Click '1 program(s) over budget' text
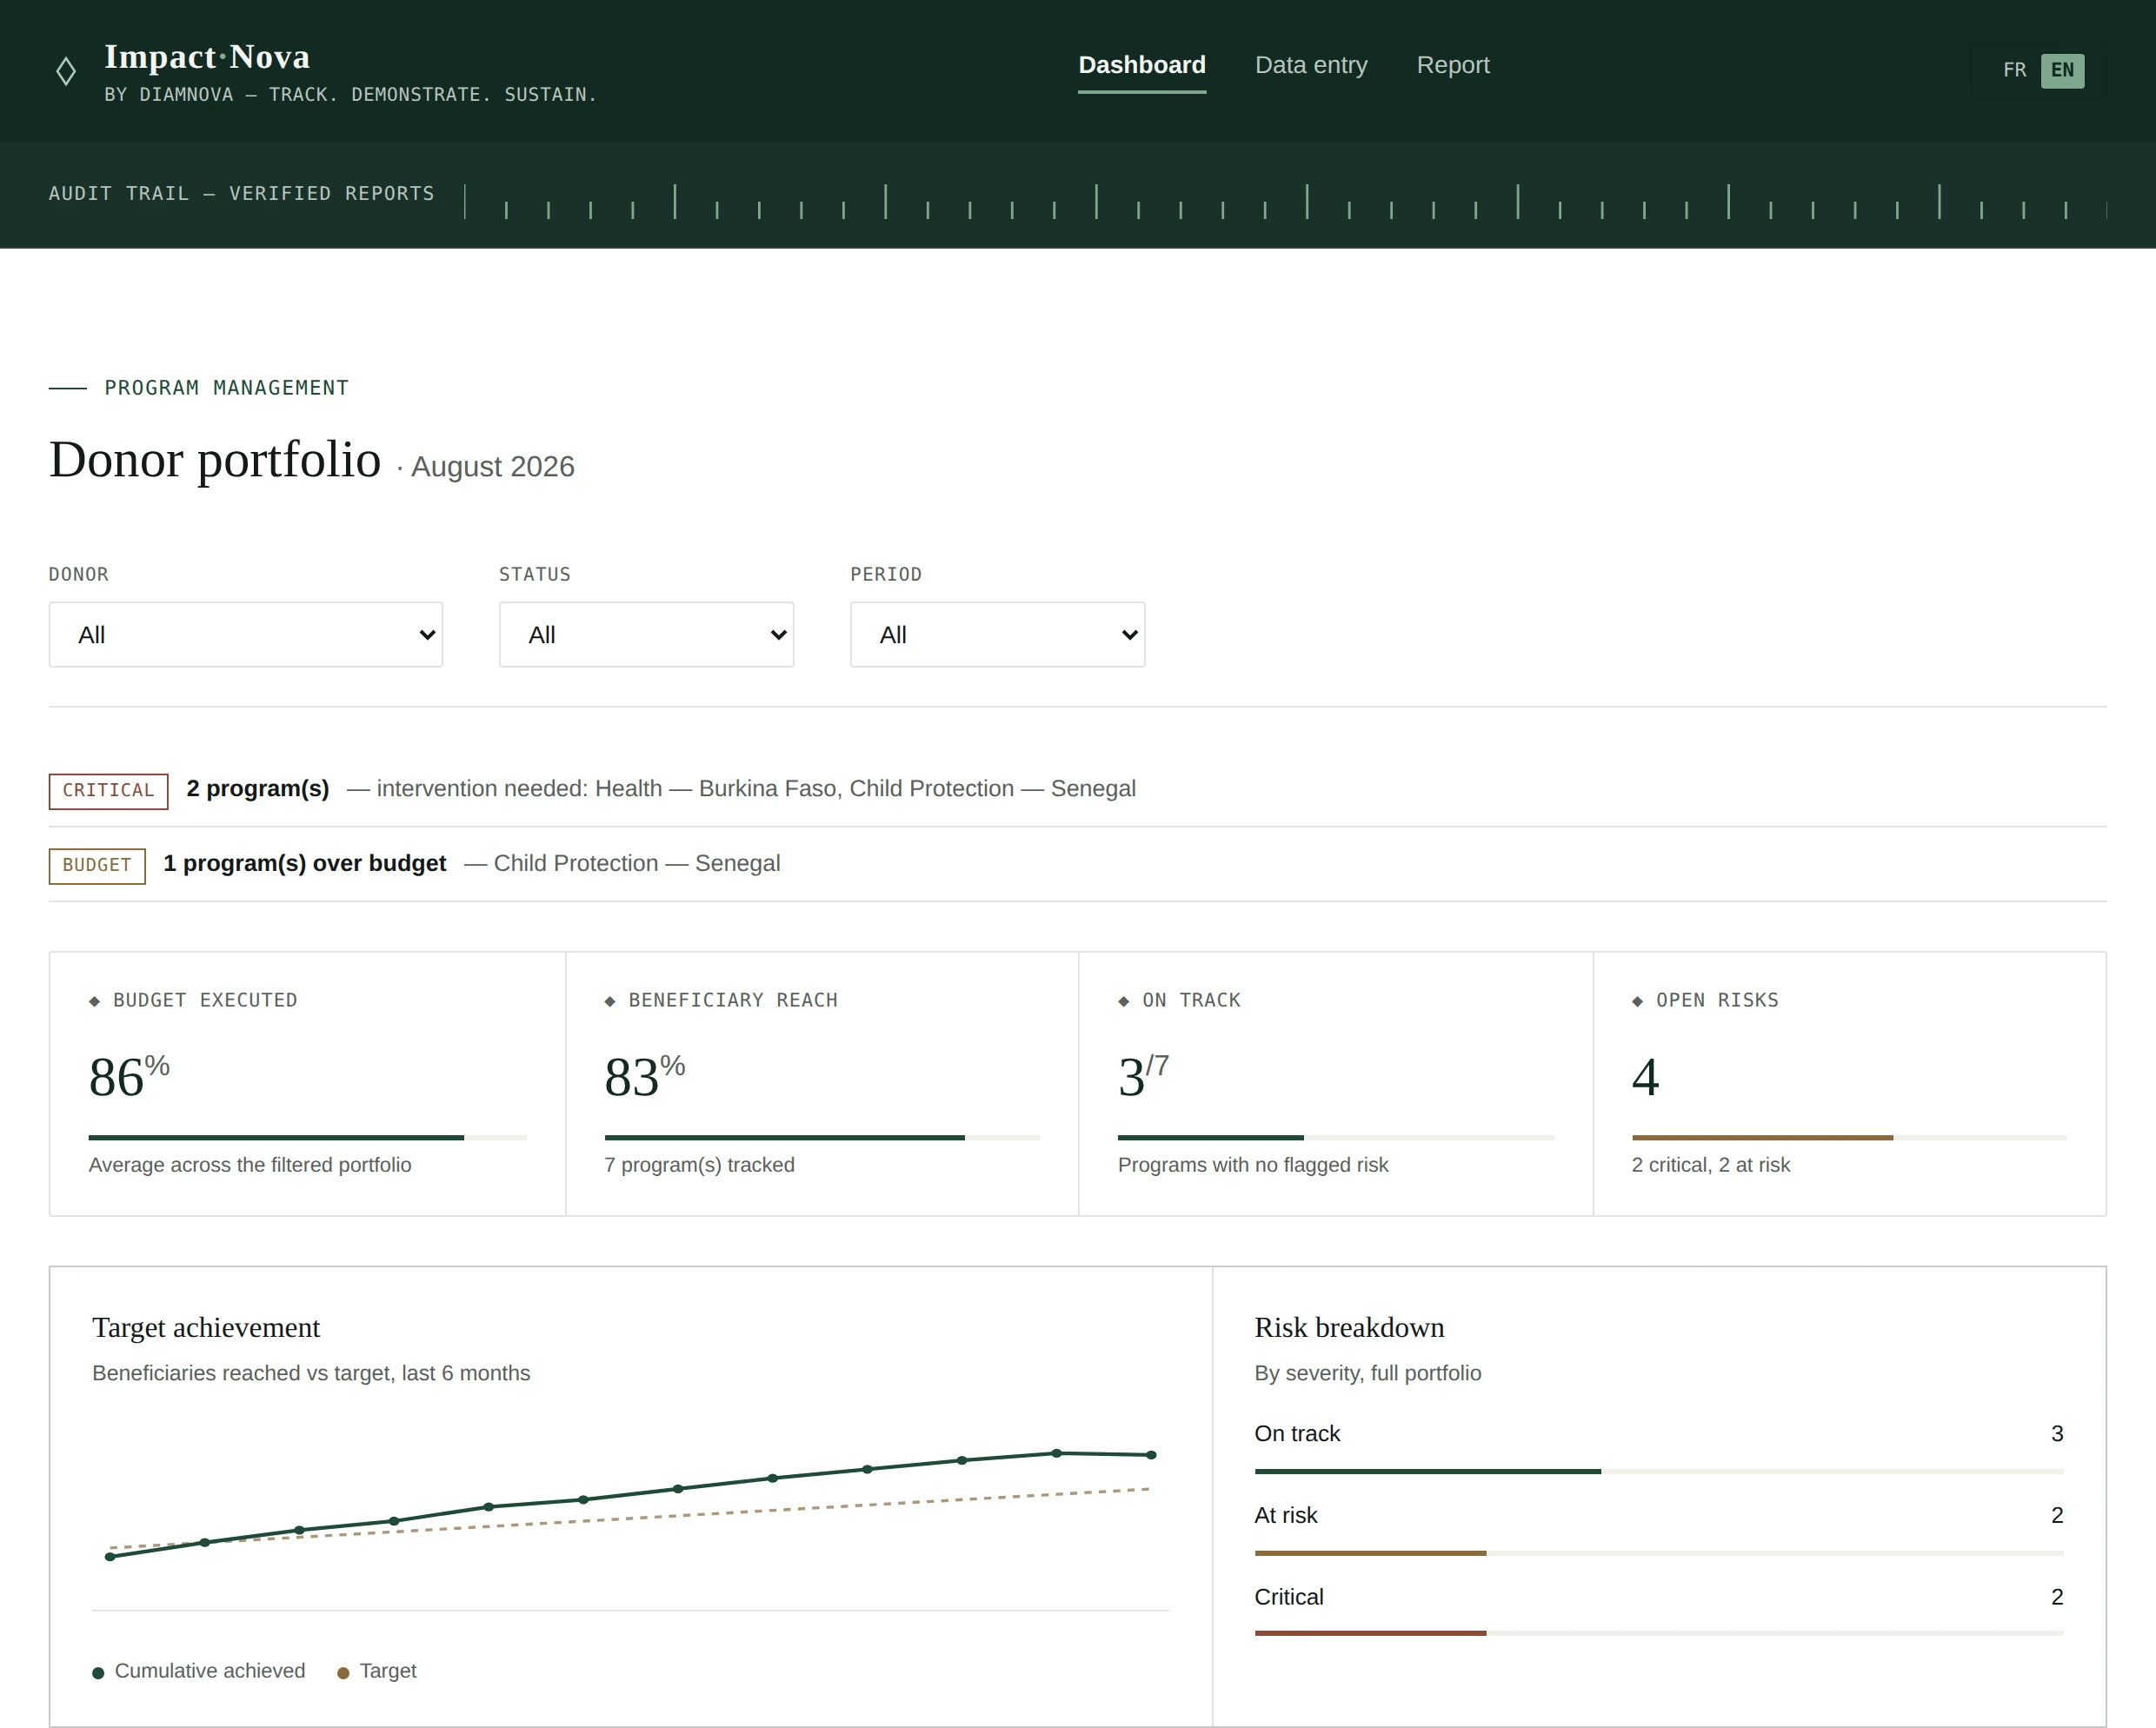Screen dimensions: 2156x1728 coord(304,863)
